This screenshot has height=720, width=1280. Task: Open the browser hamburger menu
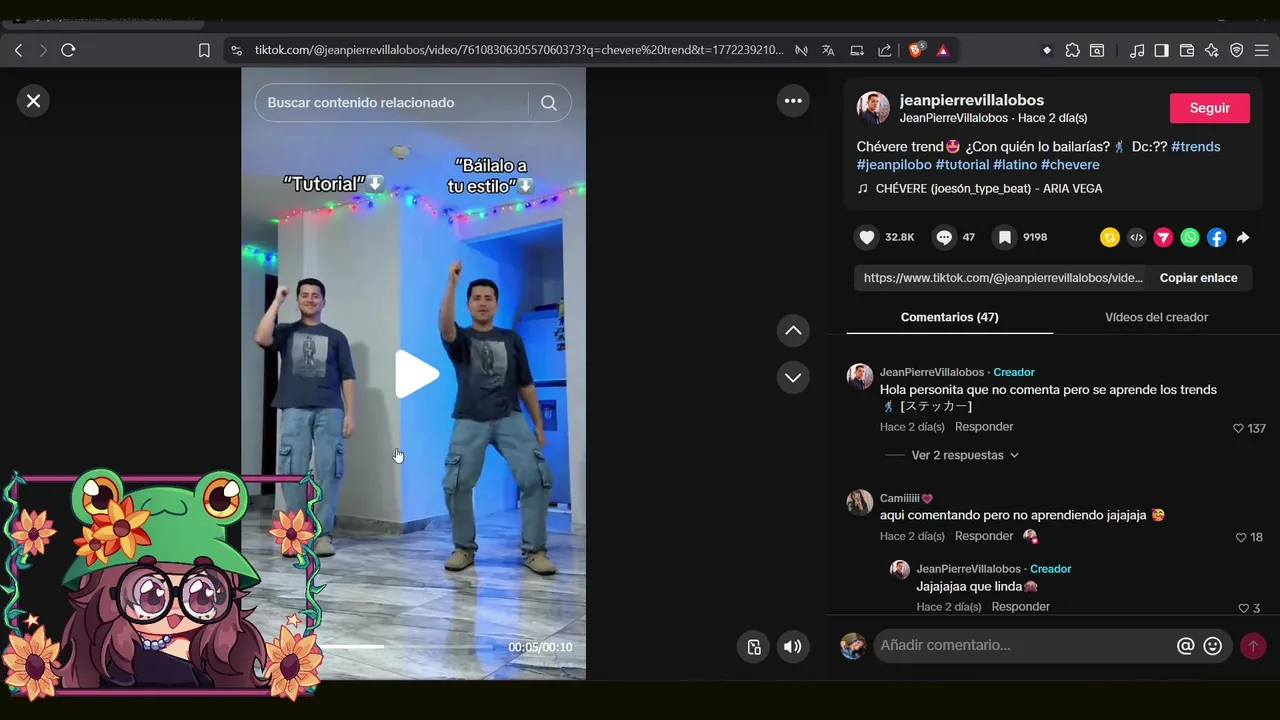tap(1262, 50)
